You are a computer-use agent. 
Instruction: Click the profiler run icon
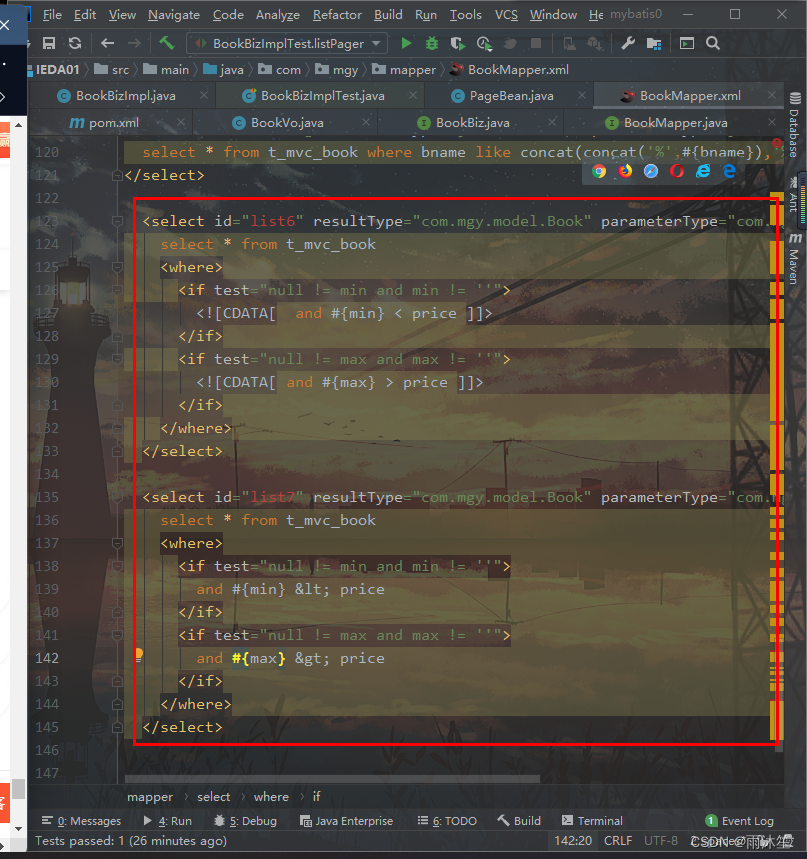tap(484, 43)
